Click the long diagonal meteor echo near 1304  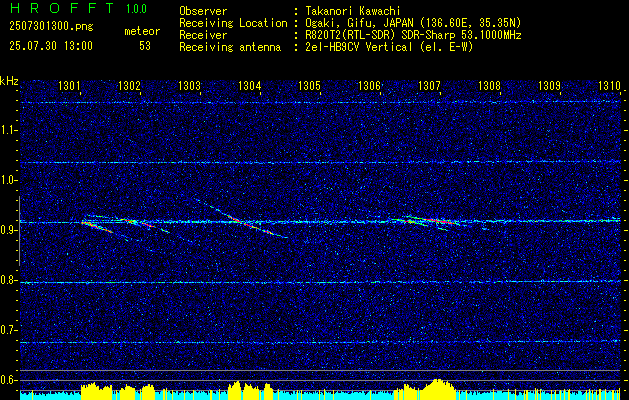pos(241,219)
